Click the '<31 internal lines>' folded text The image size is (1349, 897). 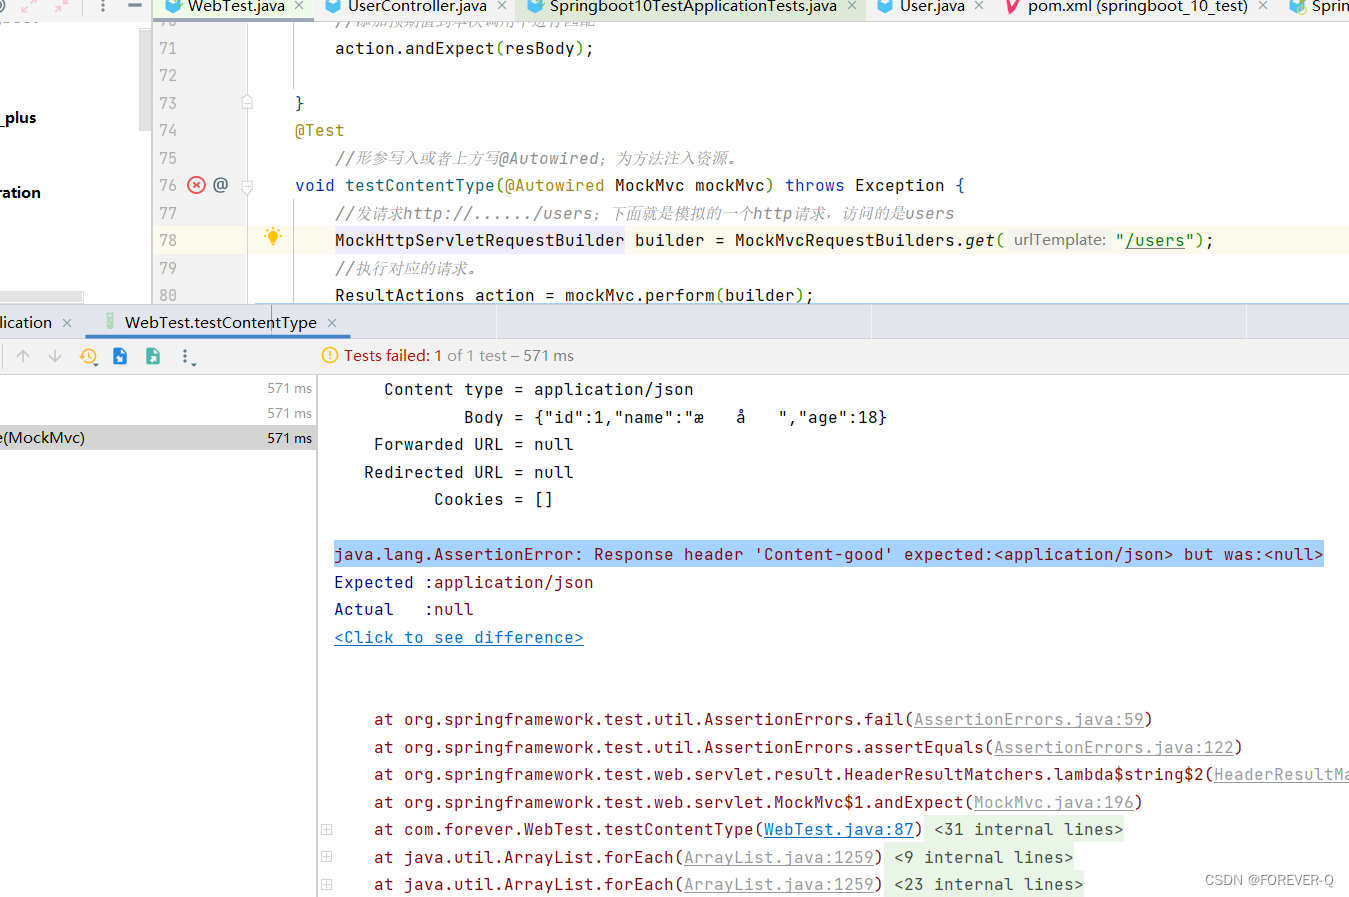click(x=1028, y=830)
